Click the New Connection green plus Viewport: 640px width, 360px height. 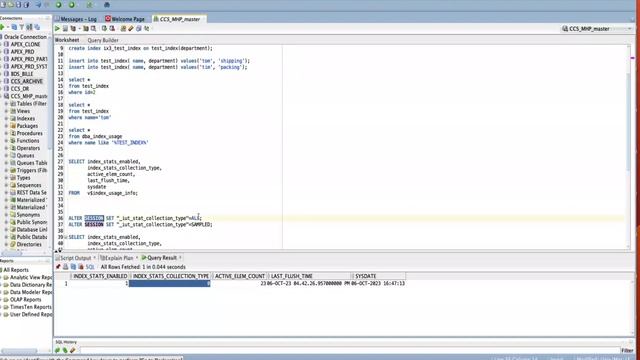tap(2, 27)
